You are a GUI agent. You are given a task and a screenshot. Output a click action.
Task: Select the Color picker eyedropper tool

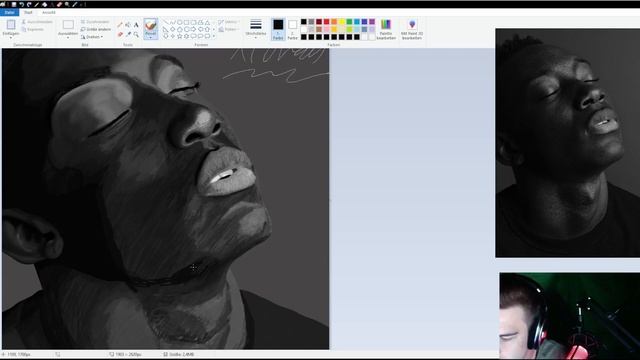(128, 35)
